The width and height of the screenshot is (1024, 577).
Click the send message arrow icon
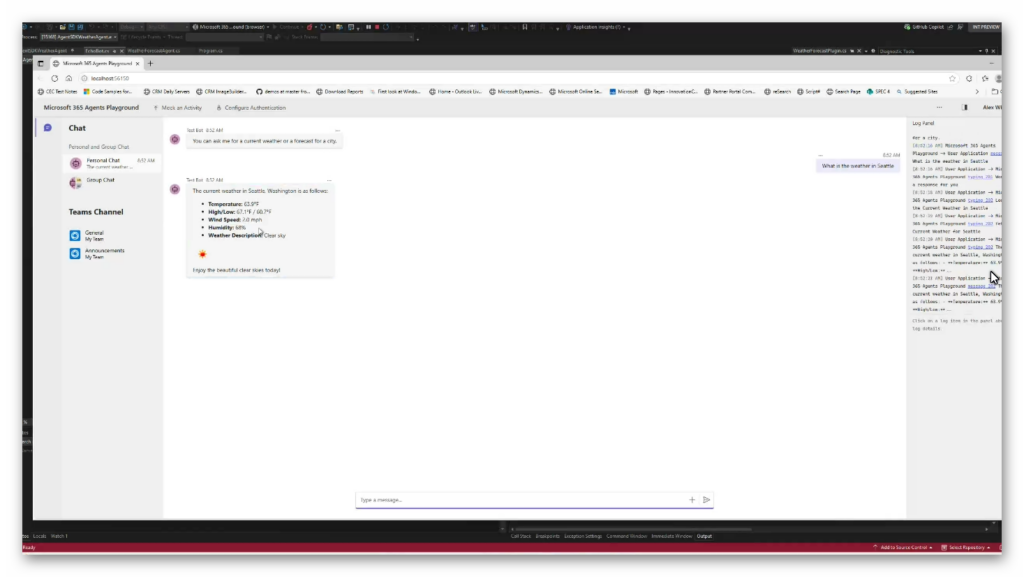(706, 500)
